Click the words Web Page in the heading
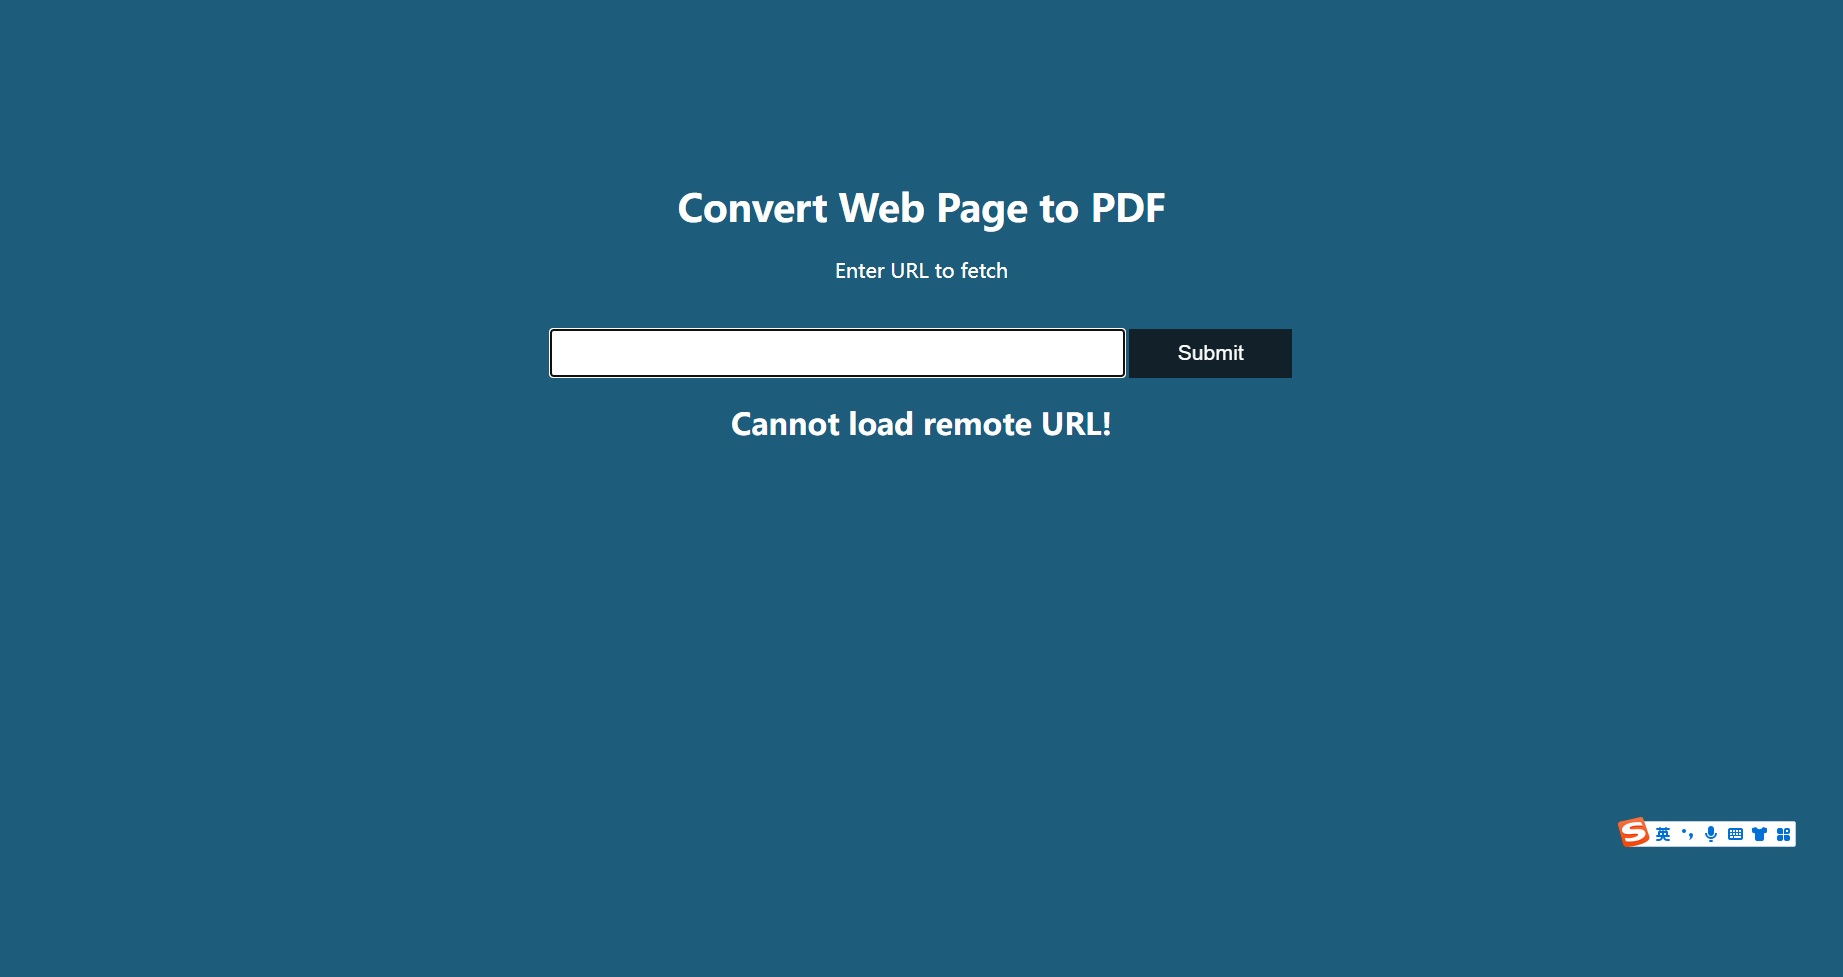 coord(933,208)
